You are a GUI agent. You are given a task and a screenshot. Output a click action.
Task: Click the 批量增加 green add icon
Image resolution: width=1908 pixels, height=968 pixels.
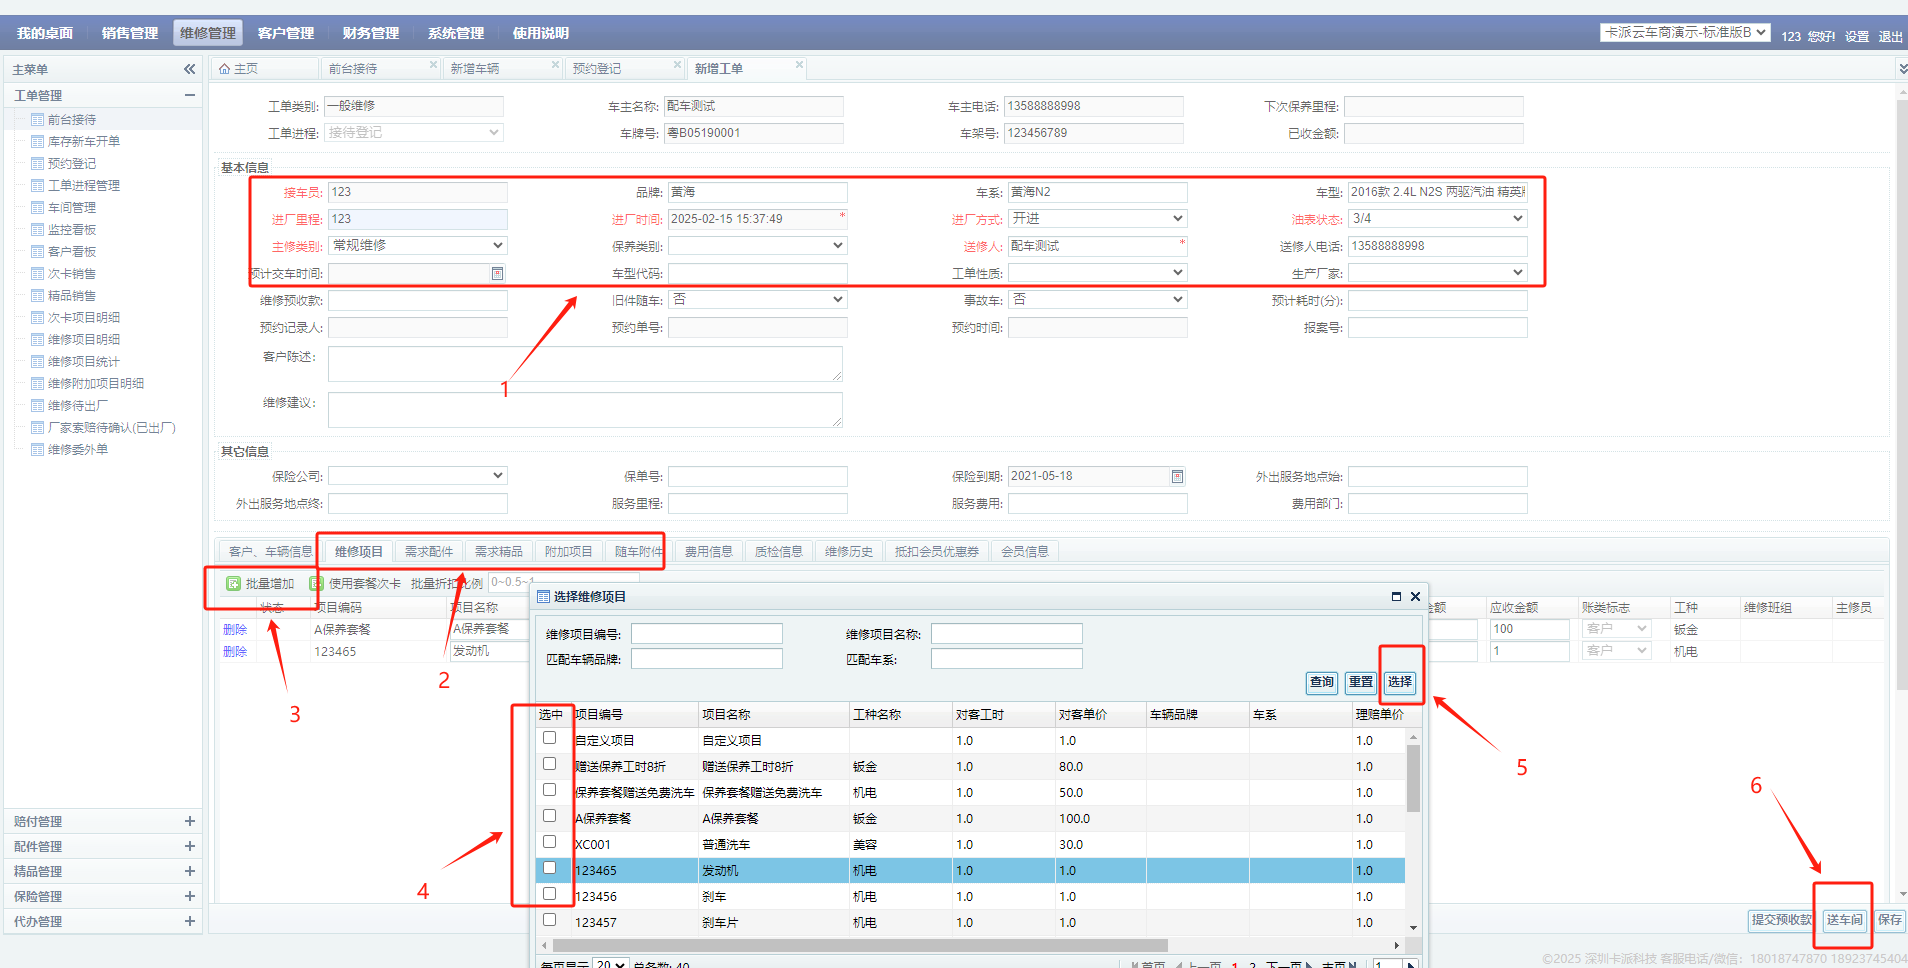coord(233,583)
